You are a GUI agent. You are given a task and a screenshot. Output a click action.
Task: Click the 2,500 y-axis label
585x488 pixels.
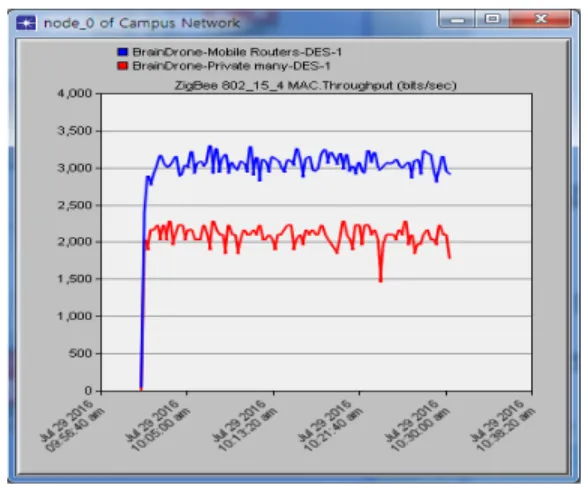point(75,205)
